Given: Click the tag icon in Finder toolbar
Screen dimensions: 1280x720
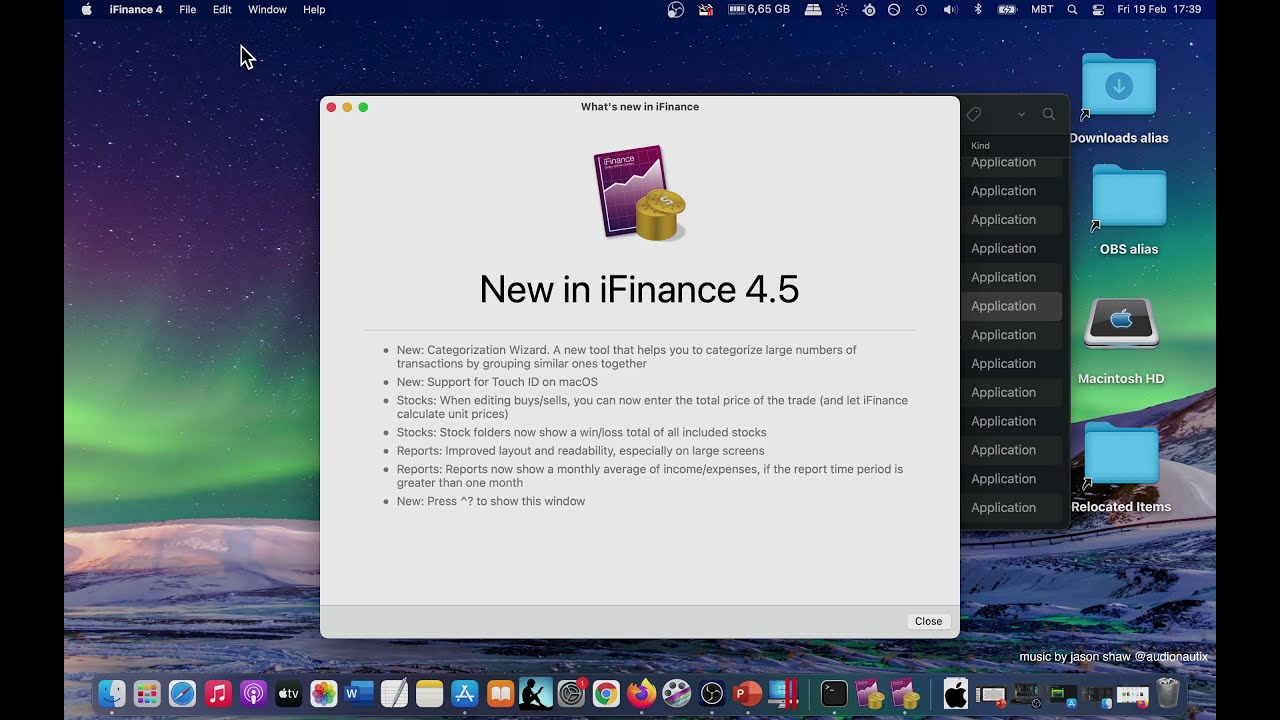Looking at the screenshot, I should (x=974, y=114).
